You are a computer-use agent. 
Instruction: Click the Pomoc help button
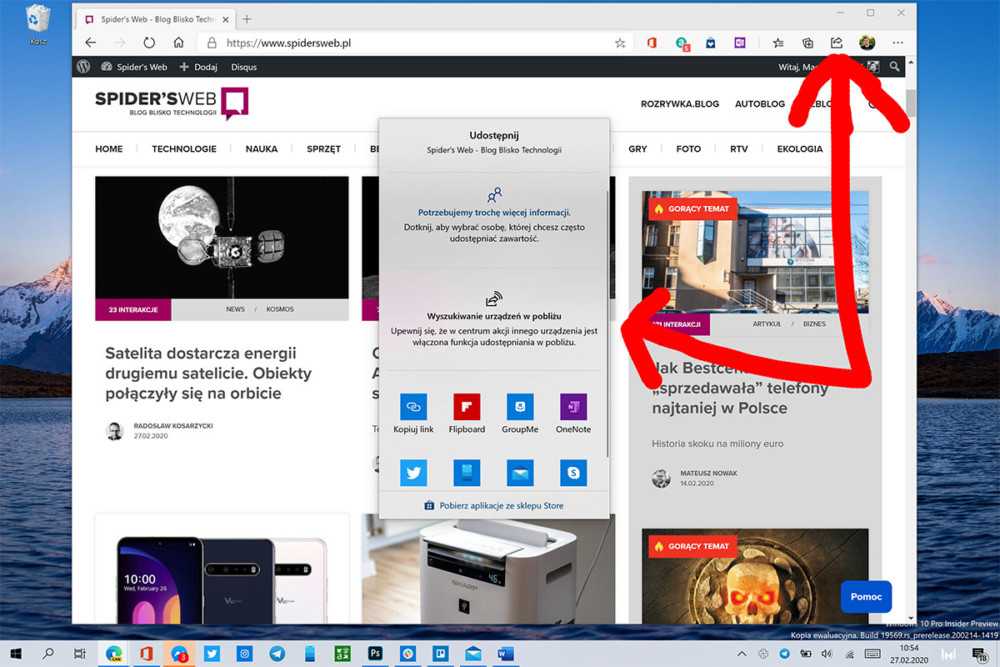[865, 597]
